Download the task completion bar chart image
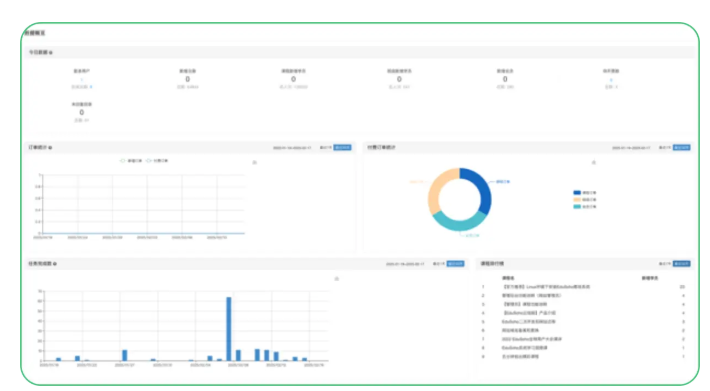 click(x=336, y=279)
